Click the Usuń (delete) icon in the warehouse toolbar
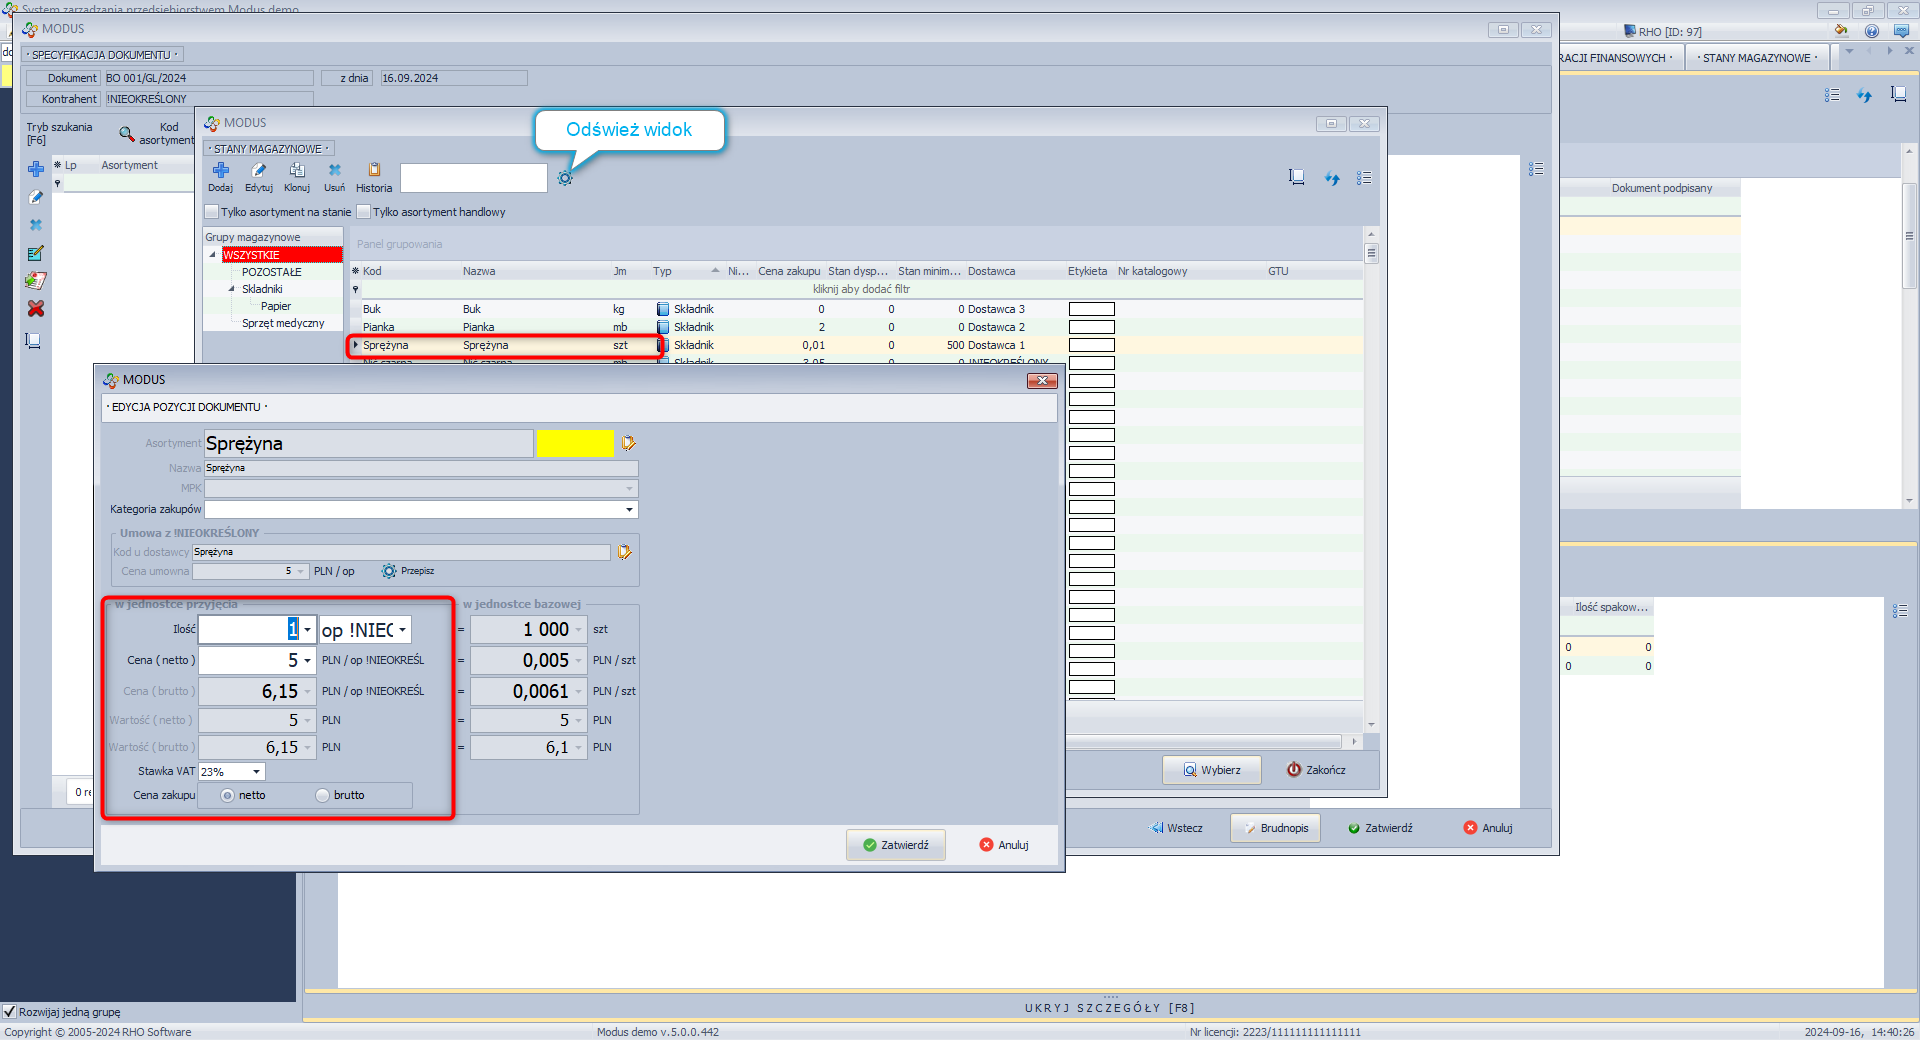The width and height of the screenshot is (1920, 1040). [334, 172]
